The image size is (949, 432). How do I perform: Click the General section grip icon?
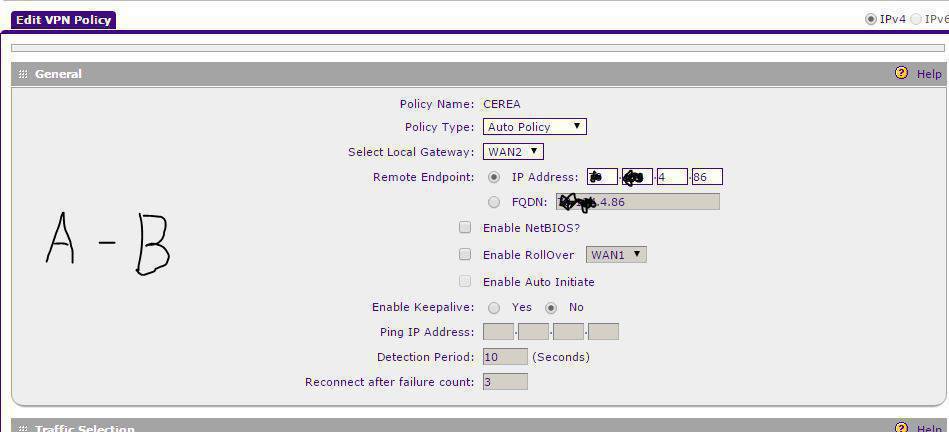23,74
